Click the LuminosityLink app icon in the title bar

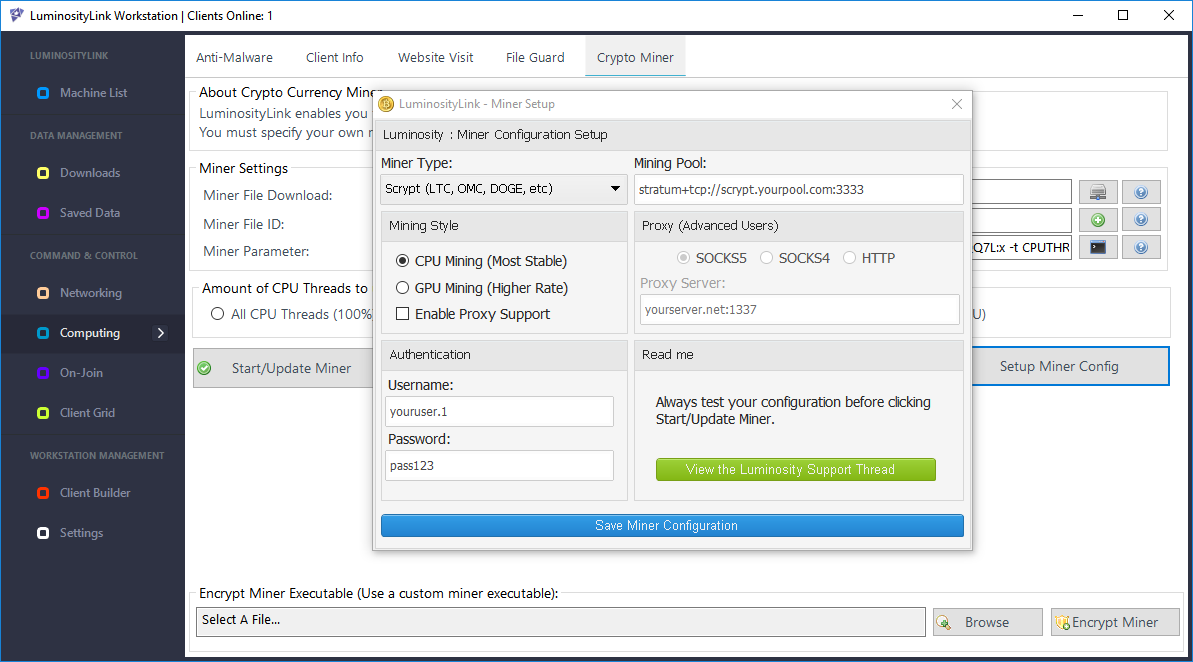16,15
